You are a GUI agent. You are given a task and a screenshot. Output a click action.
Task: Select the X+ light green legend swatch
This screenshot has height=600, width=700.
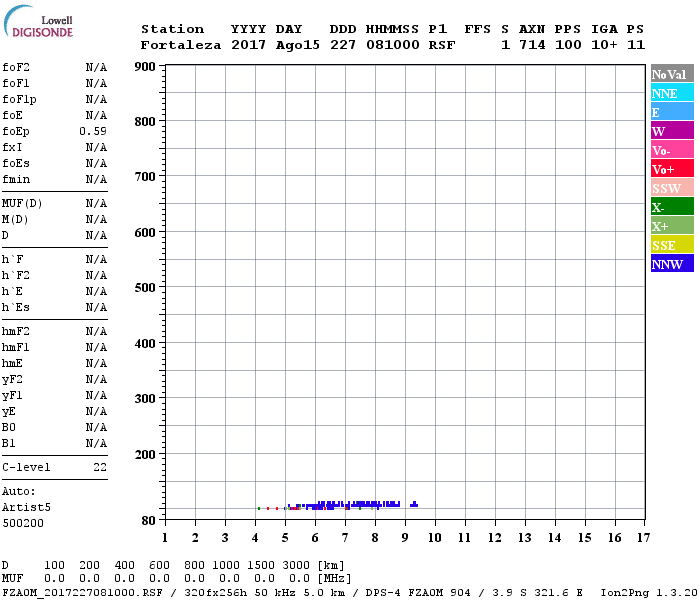coord(672,225)
